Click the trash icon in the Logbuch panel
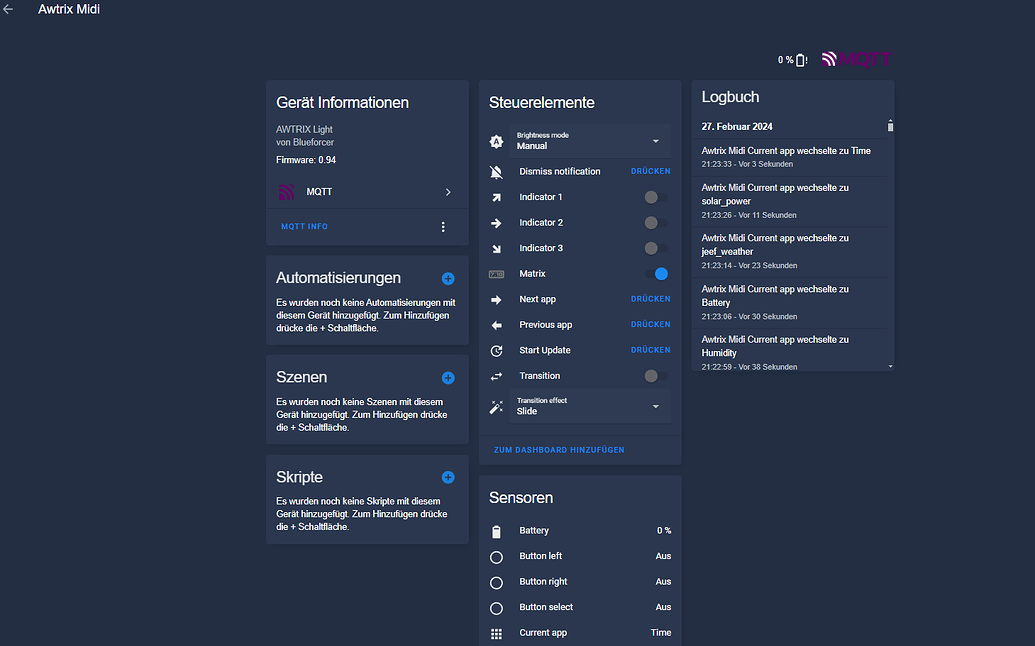The image size is (1035, 646). (x=890, y=125)
